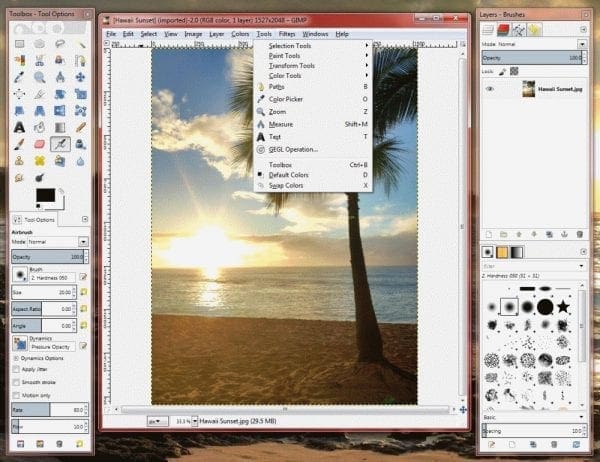Edit the brush 2. Hardness 050 button
This screenshot has height=462, width=600.
click(x=83, y=277)
